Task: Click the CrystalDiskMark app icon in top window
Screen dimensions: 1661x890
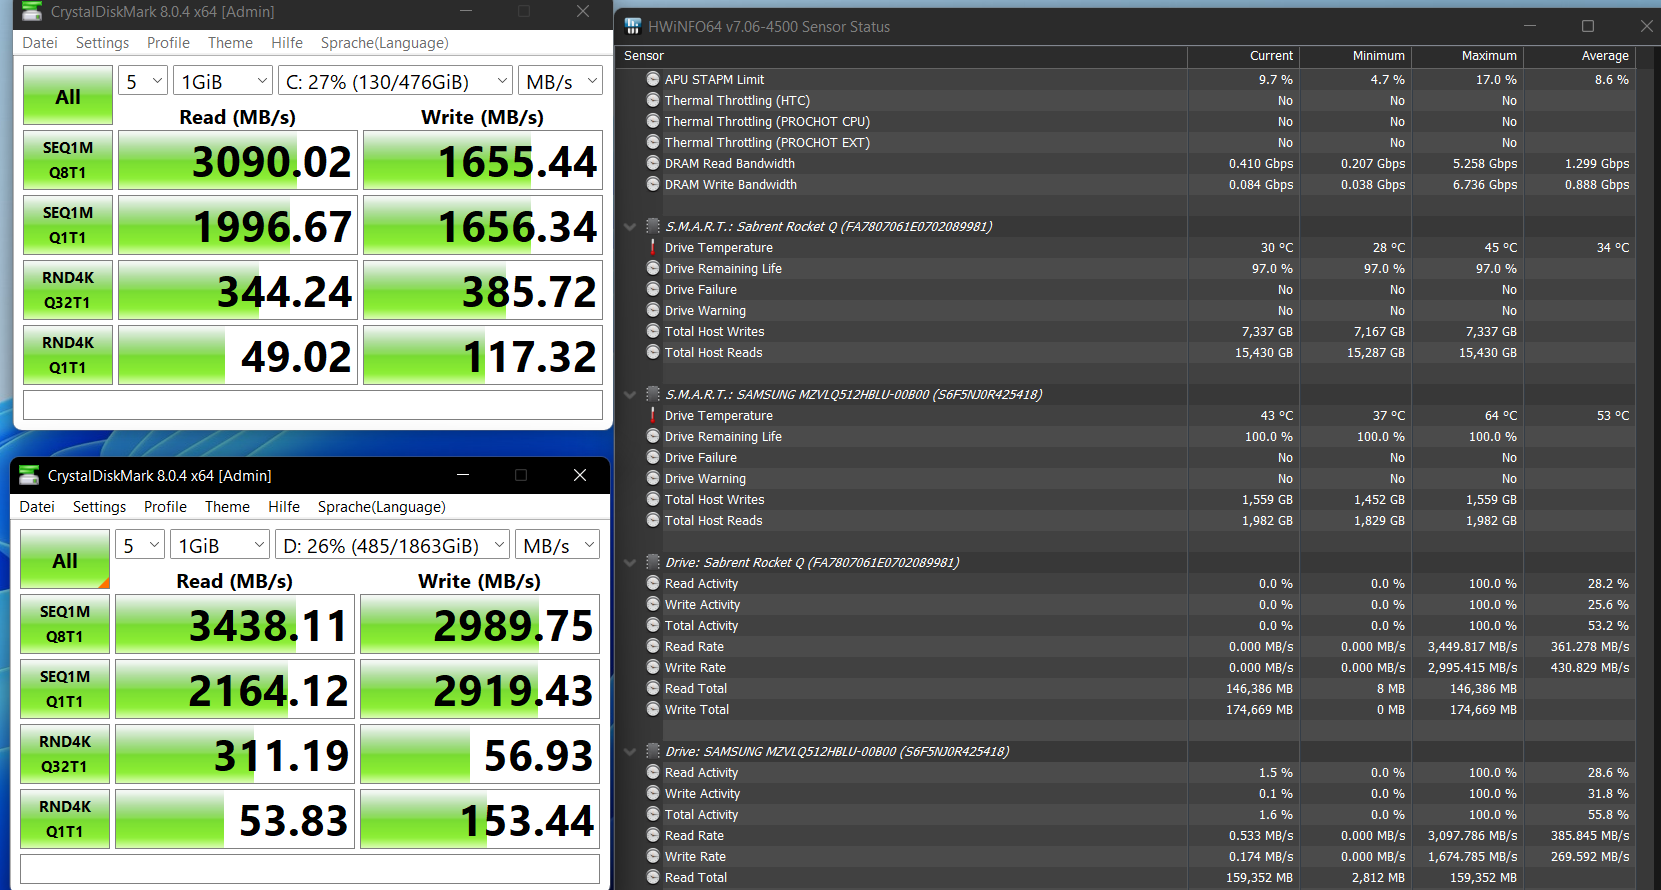Action: tap(32, 12)
